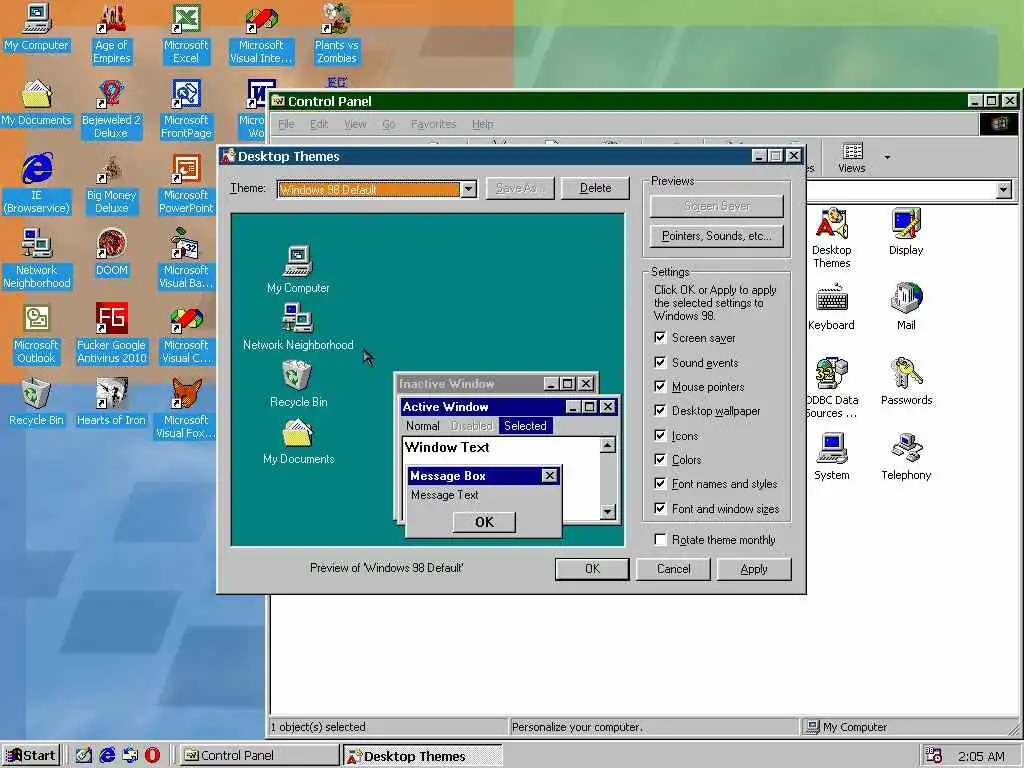The width and height of the screenshot is (1024, 768).
Task: Toggle the Colors checkbox
Action: click(660, 459)
